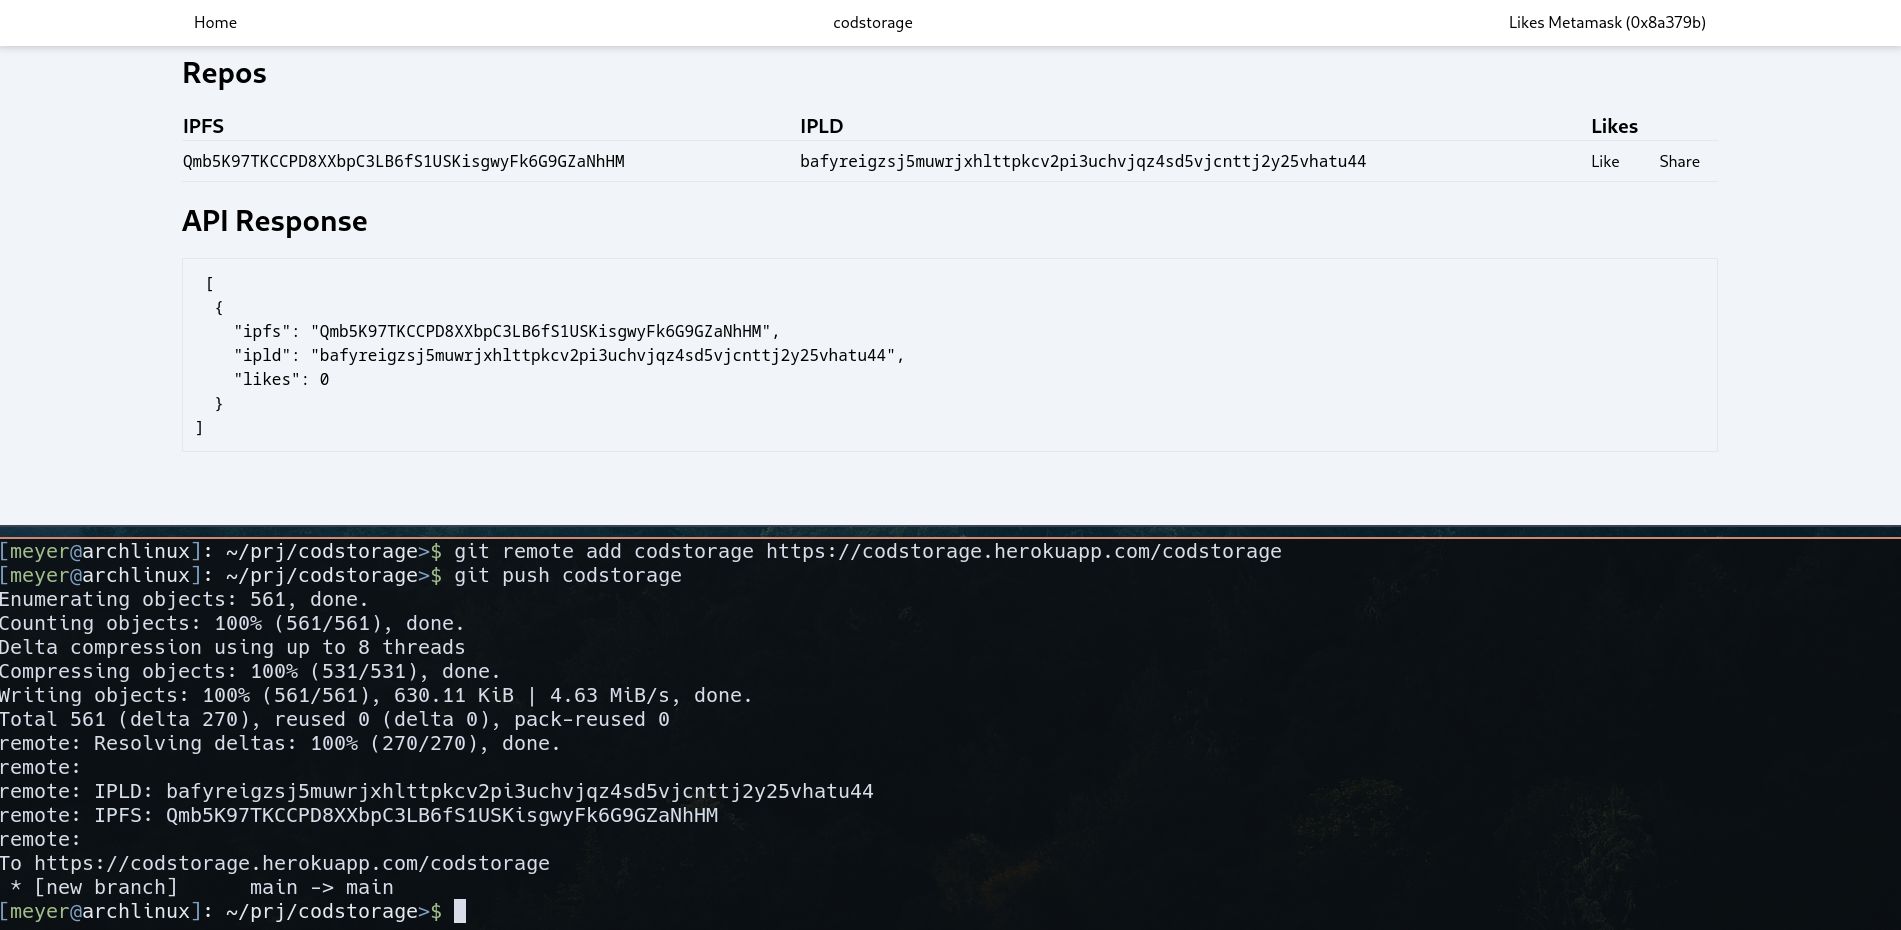Click the Counting objects line in terminal
The image size is (1901, 930).
pos(233,624)
